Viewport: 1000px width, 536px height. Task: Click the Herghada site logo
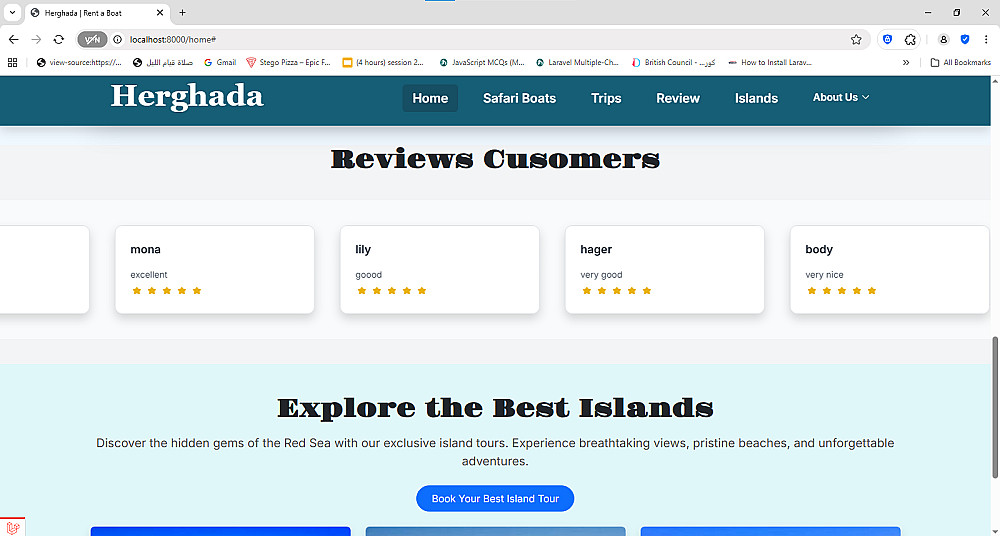187,97
